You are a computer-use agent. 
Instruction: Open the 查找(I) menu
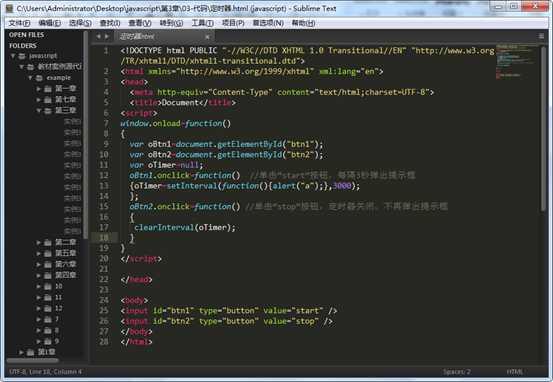(110, 23)
